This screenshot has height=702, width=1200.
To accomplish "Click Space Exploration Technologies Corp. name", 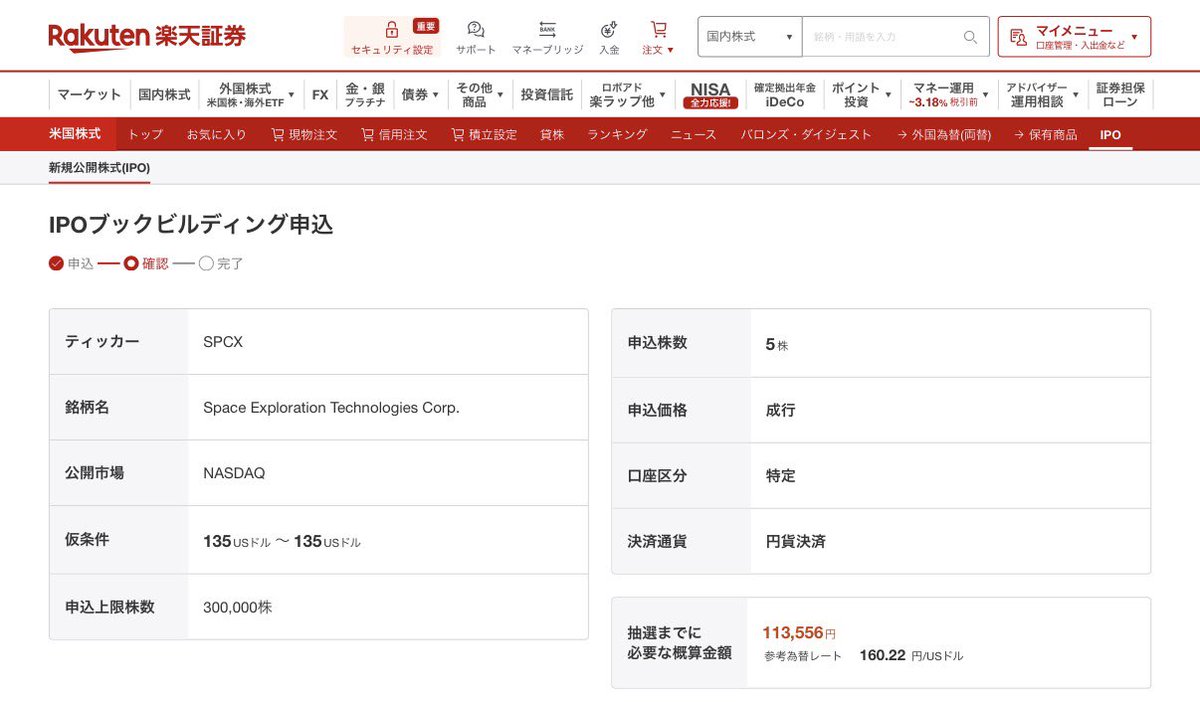I will coord(331,408).
